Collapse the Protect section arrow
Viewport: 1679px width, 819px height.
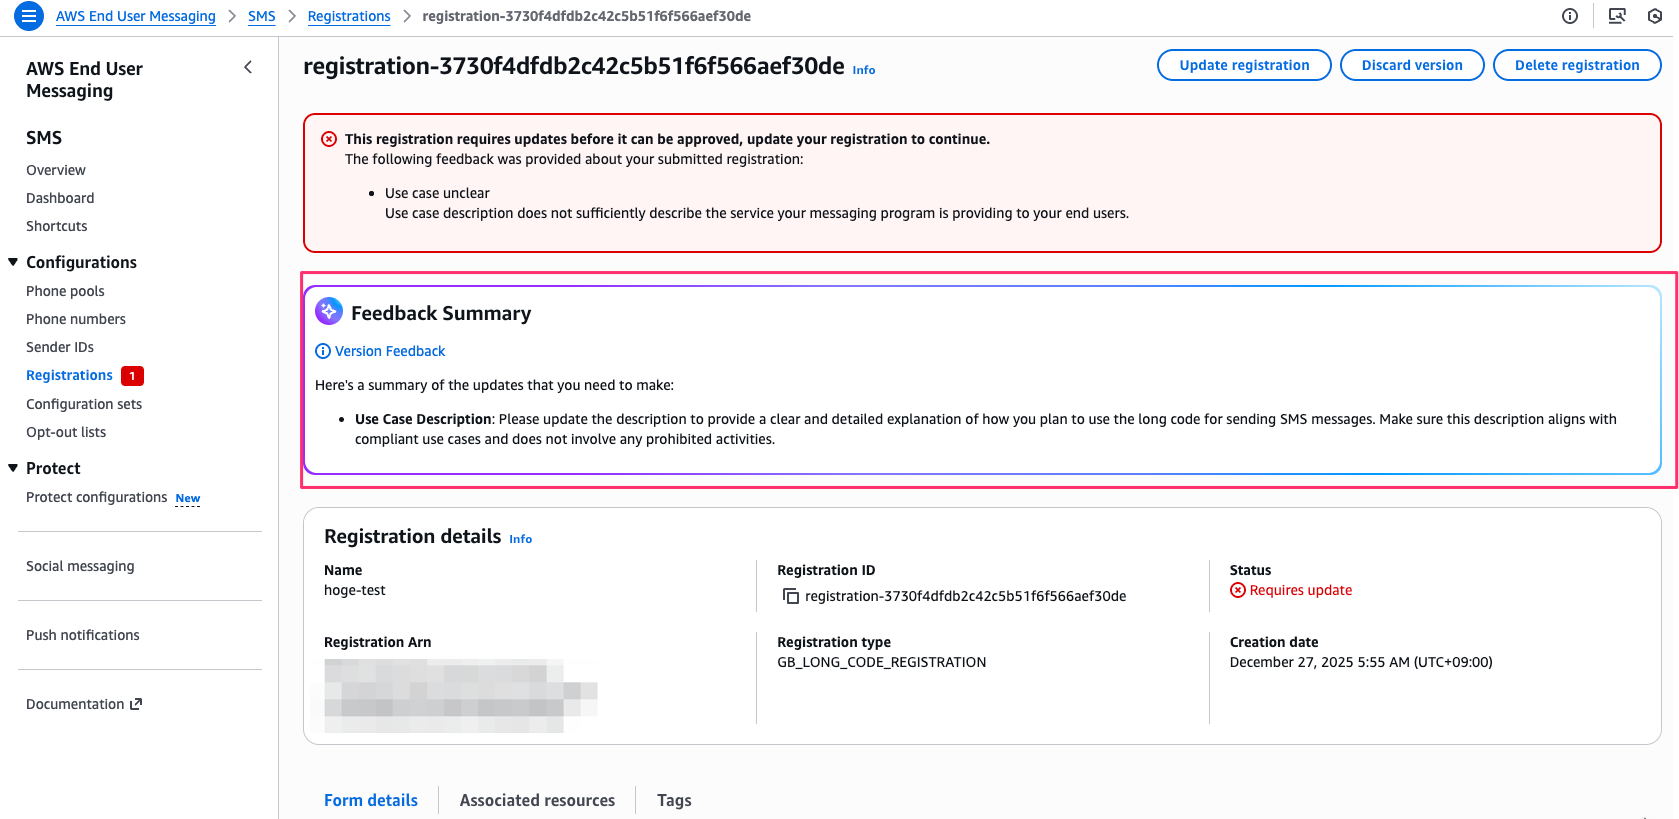click(14, 468)
